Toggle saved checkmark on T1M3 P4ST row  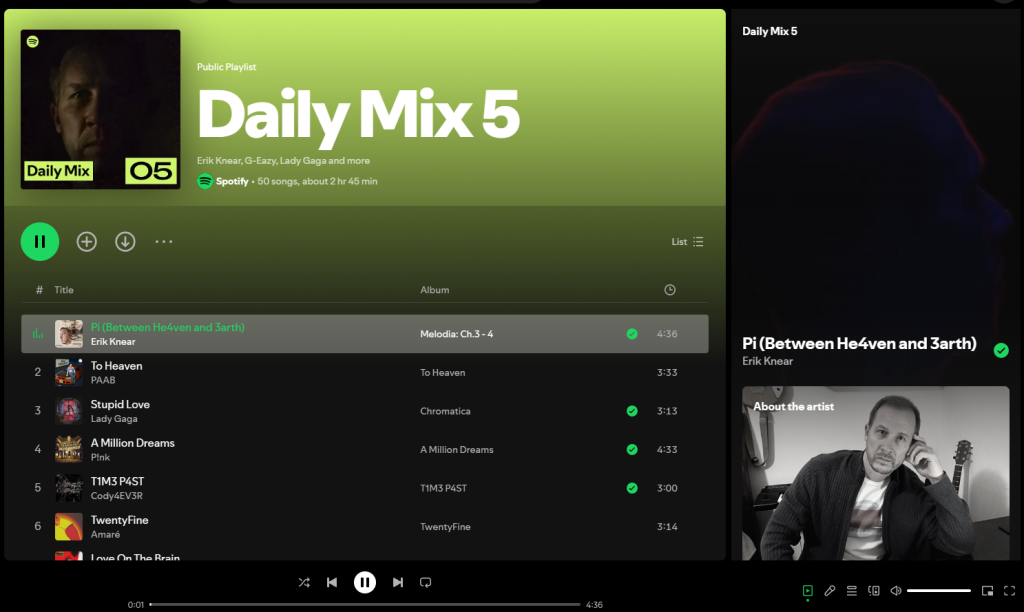tap(632, 488)
